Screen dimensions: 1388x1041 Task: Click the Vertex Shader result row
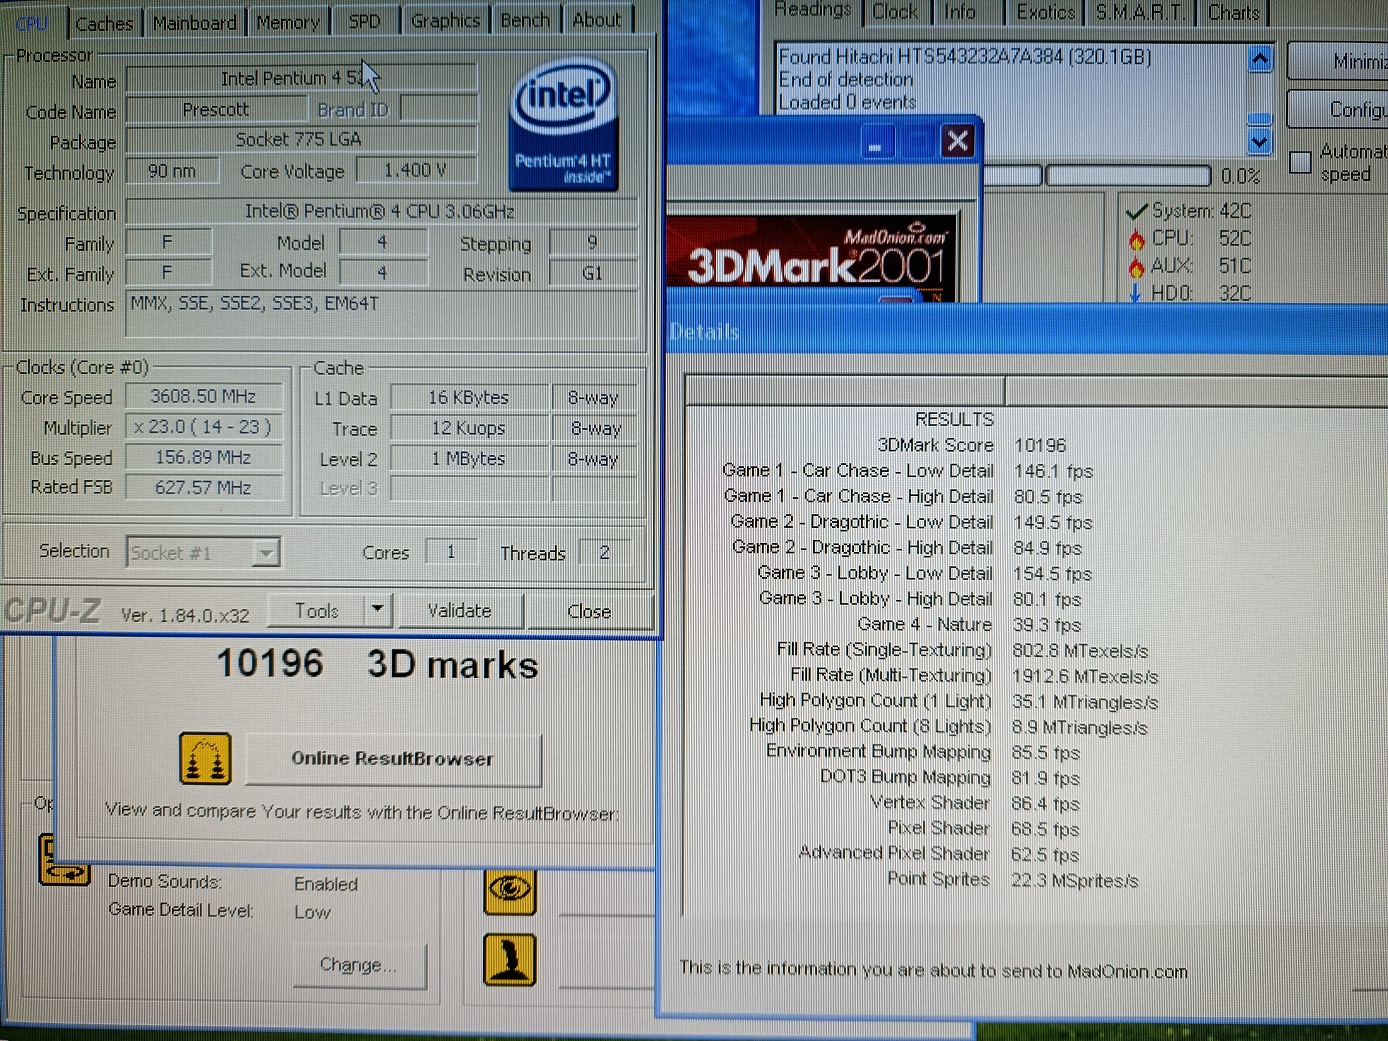(x=975, y=803)
